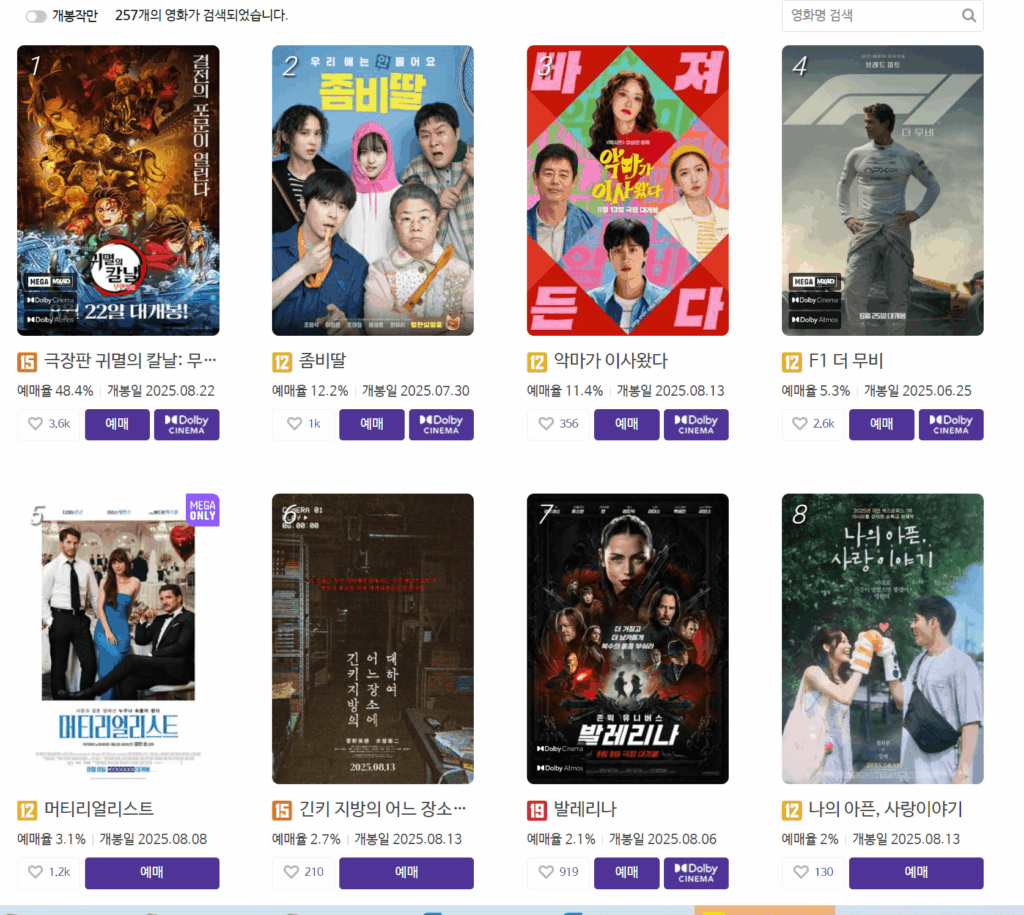Open the F1 더 무비 poster
This screenshot has width=1024, height=915.
(882, 190)
